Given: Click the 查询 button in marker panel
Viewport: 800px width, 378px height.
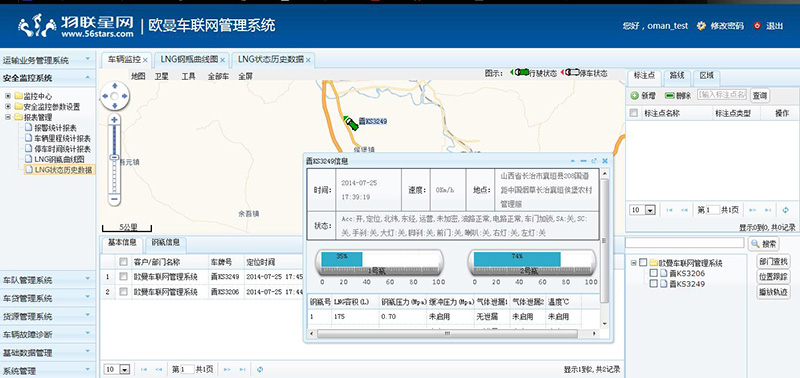Looking at the screenshot, I should coord(760,95).
